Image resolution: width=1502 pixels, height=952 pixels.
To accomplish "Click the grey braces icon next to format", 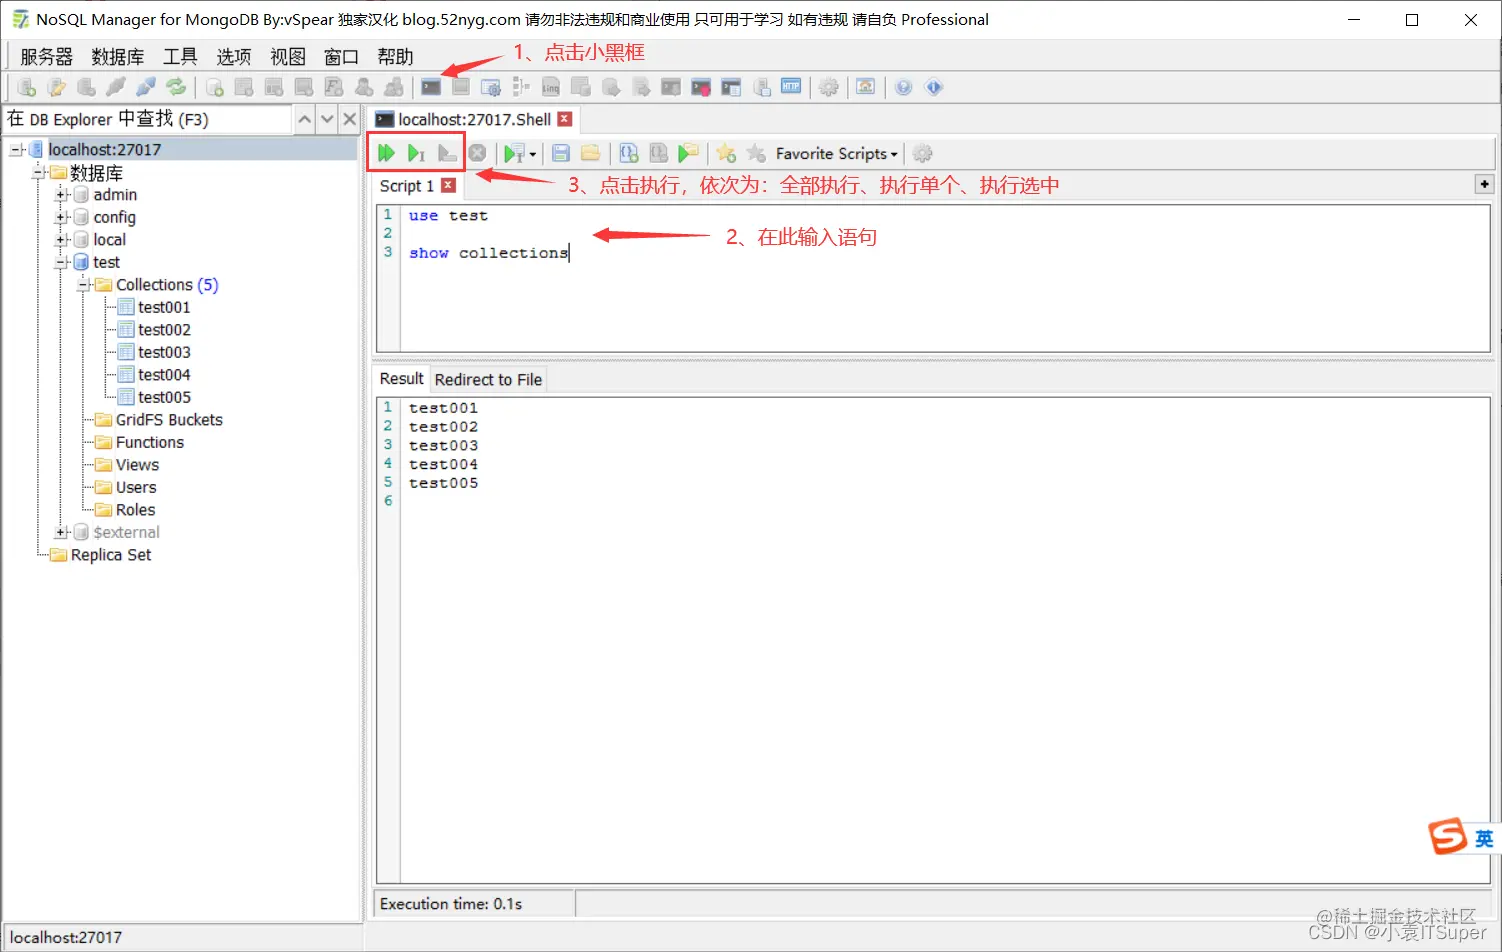I will (658, 153).
